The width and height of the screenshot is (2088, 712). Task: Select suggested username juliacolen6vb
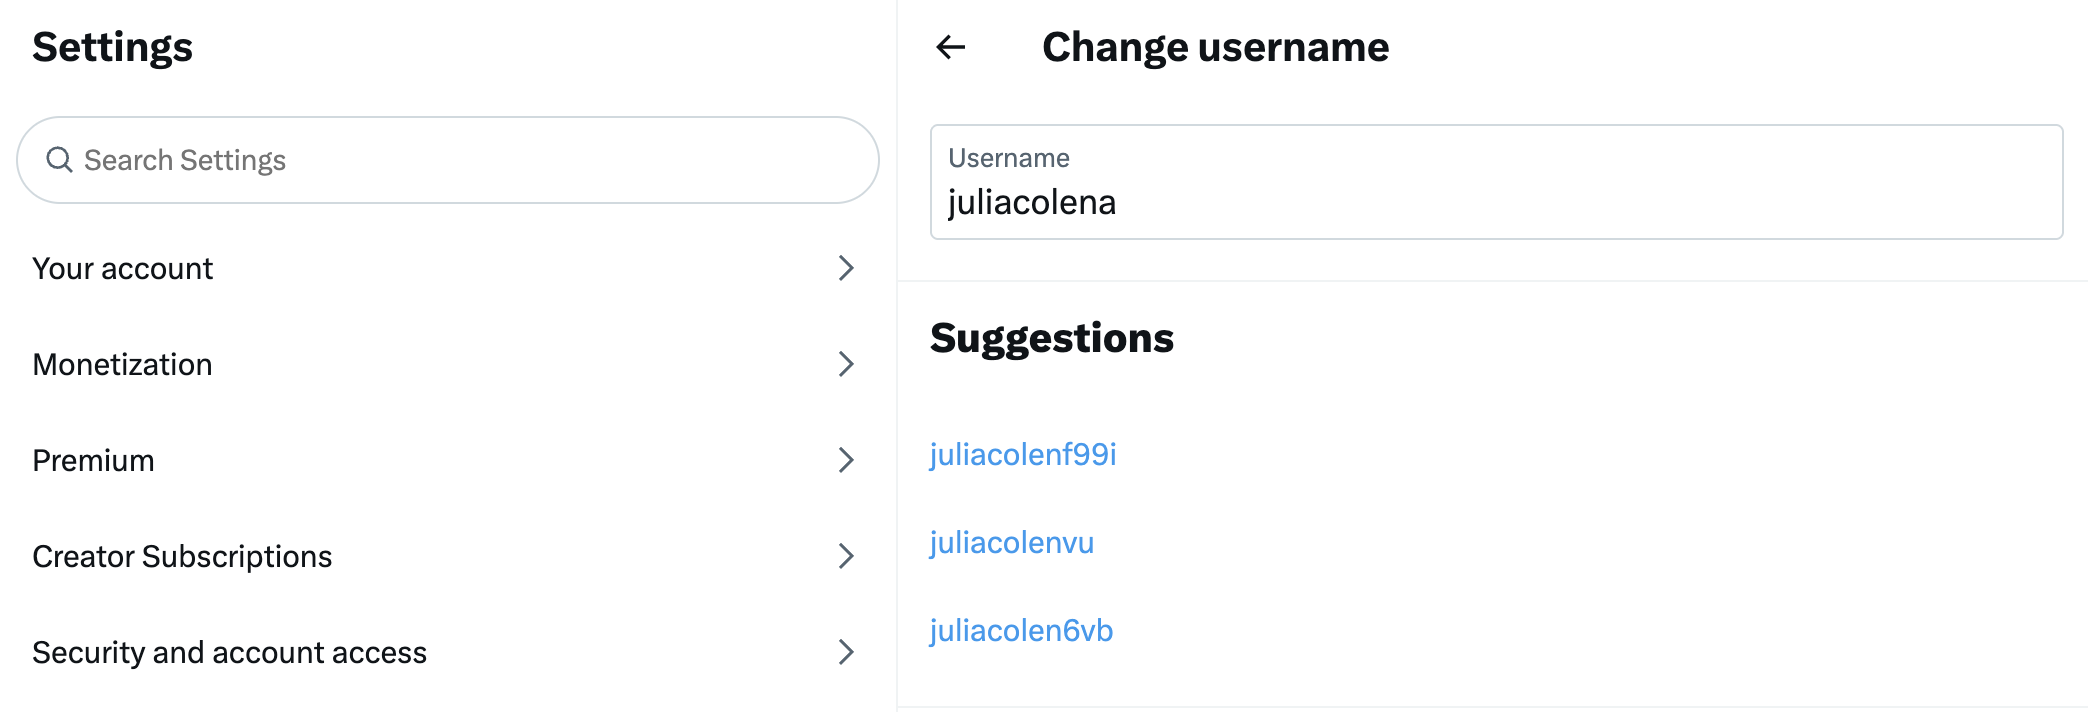[x=1022, y=630]
